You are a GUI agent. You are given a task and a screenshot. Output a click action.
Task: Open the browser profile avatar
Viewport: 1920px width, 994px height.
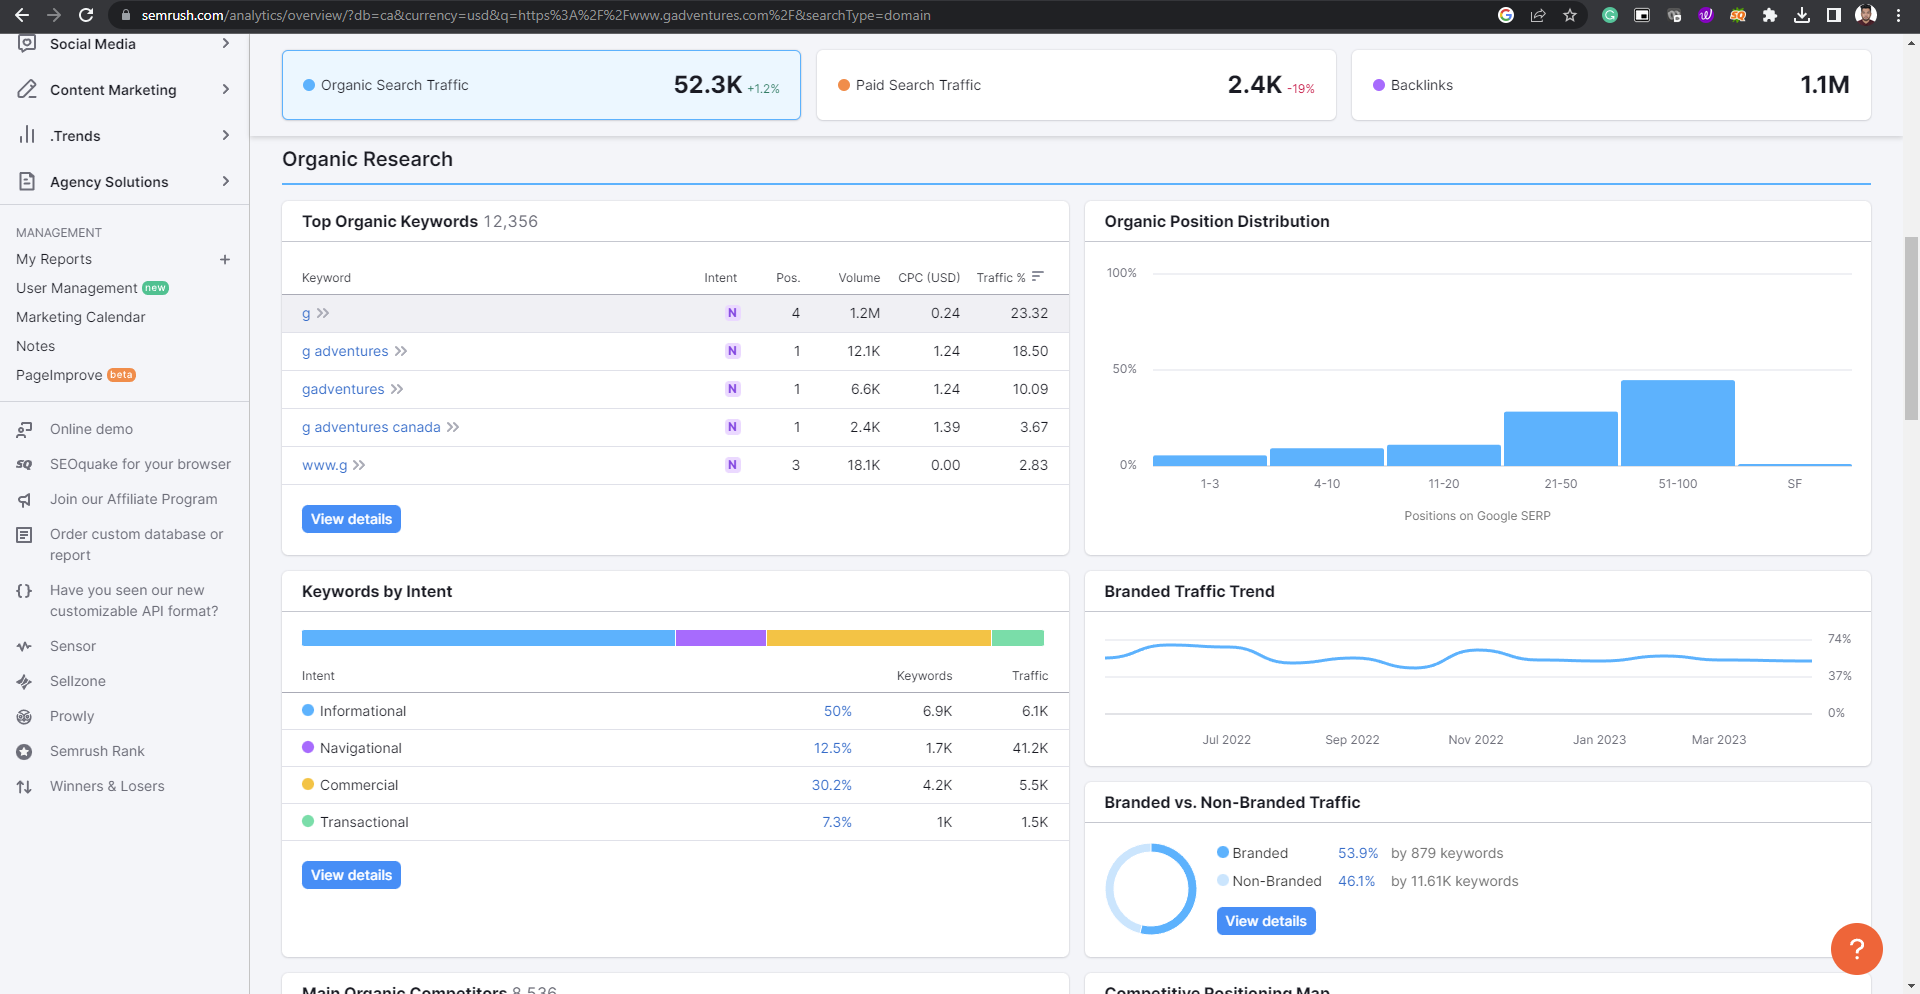1866,15
